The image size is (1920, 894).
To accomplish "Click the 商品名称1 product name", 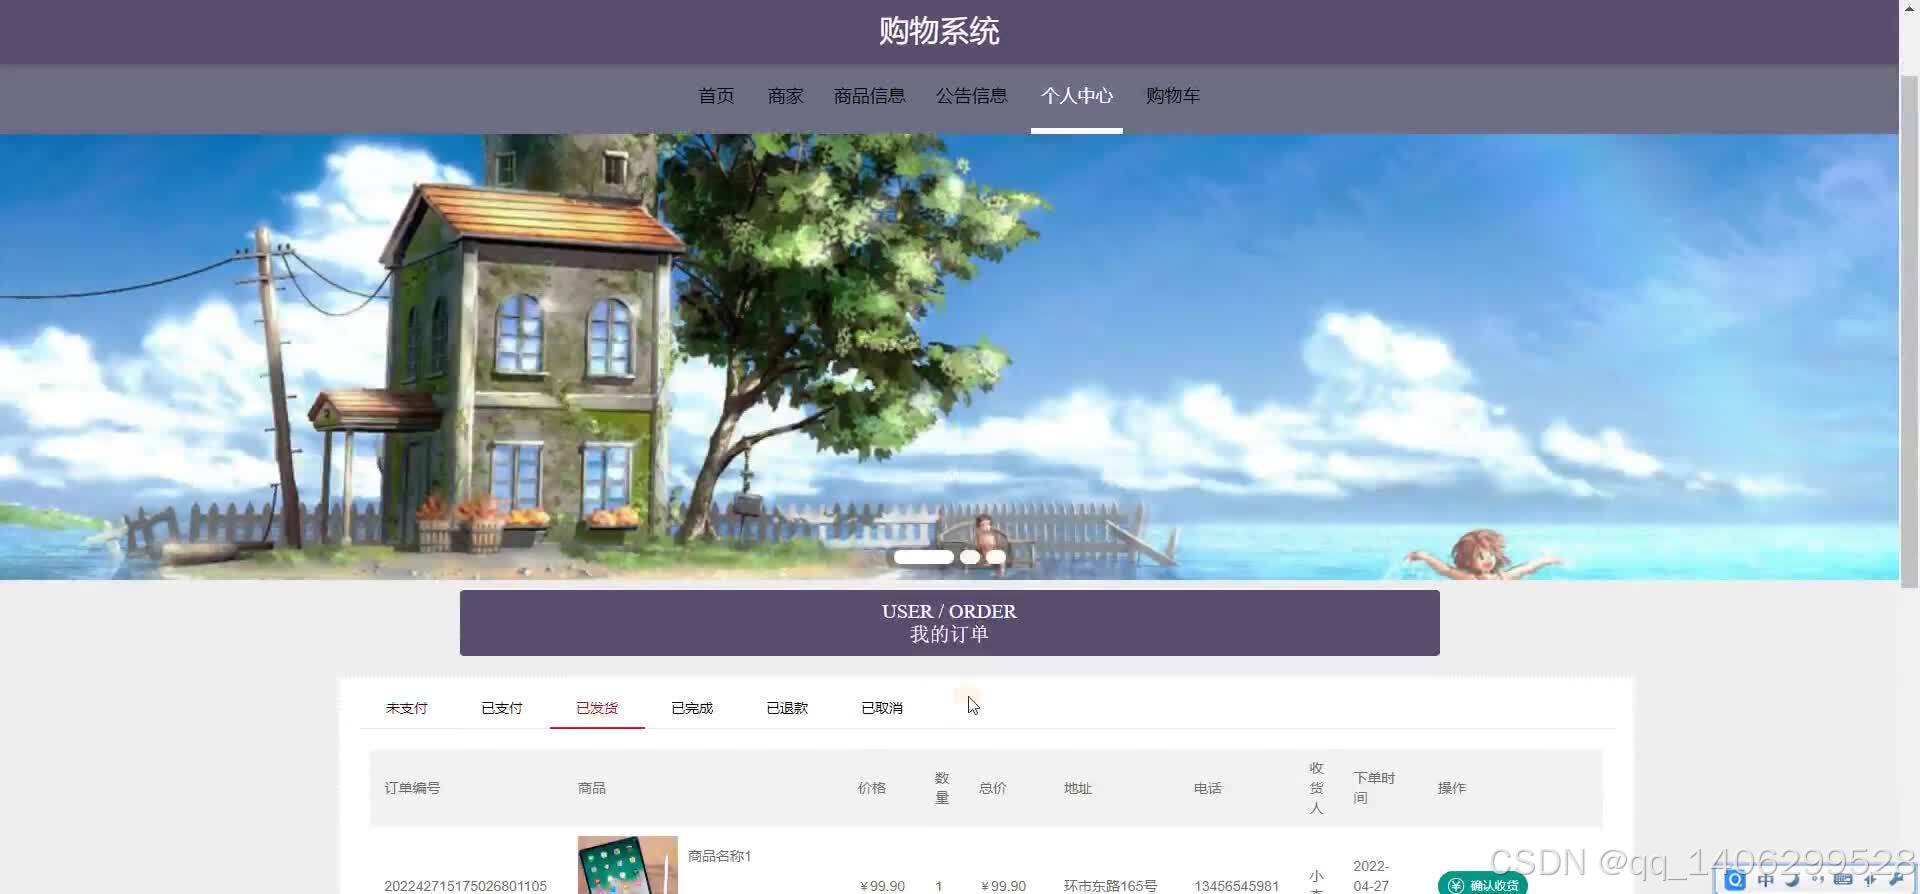I will 719,856.
